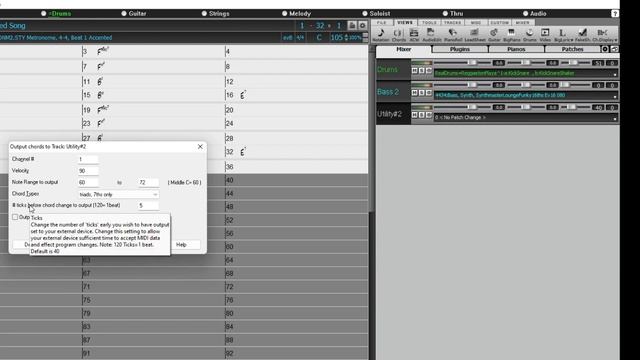The height and width of the screenshot is (360, 640).
Task: Switch to the CUSTOM toolbar tab
Action: click(499, 22)
